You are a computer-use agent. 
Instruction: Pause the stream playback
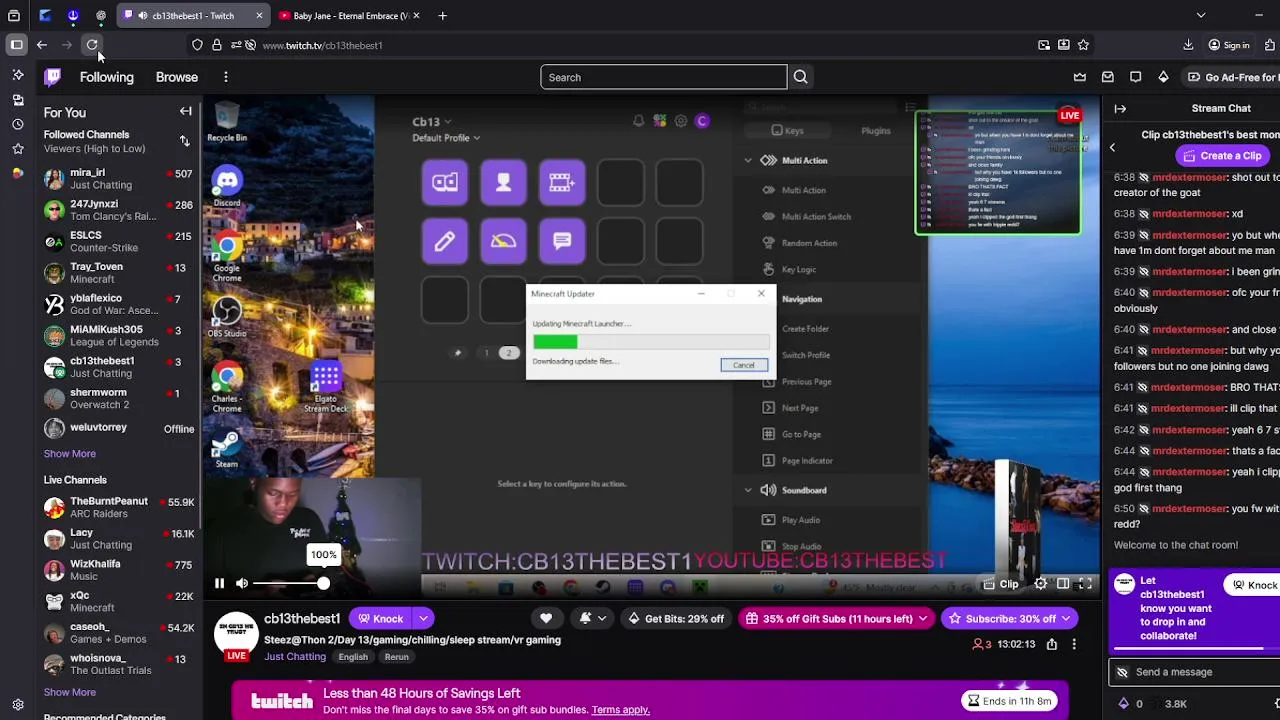pyautogui.click(x=219, y=584)
